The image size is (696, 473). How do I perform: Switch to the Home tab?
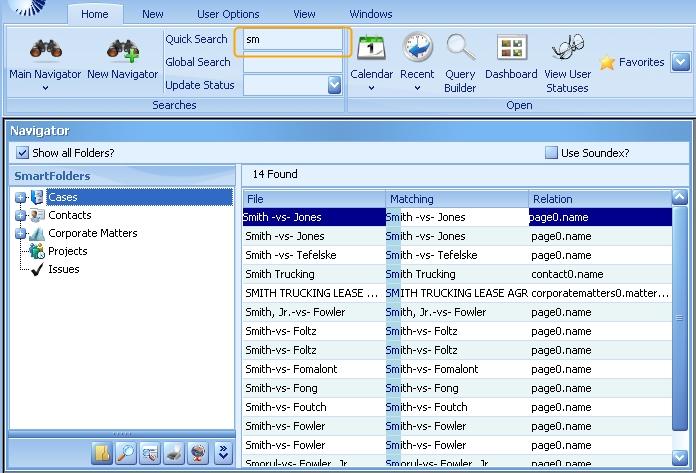95,14
